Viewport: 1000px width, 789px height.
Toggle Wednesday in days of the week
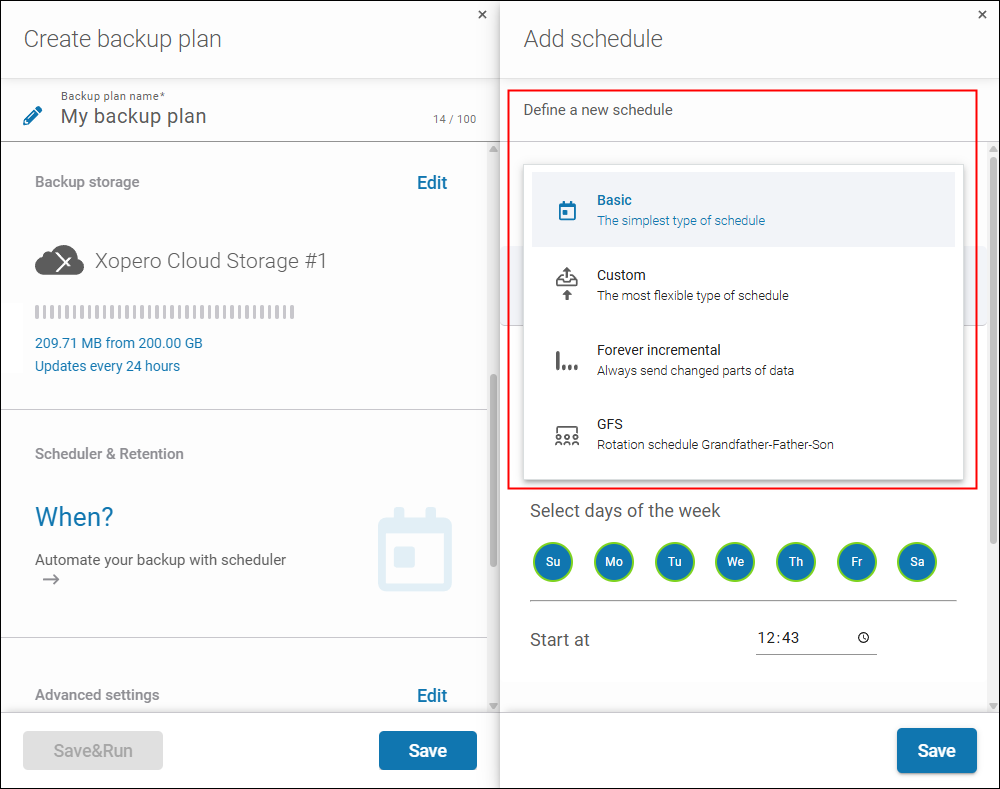[735, 562]
